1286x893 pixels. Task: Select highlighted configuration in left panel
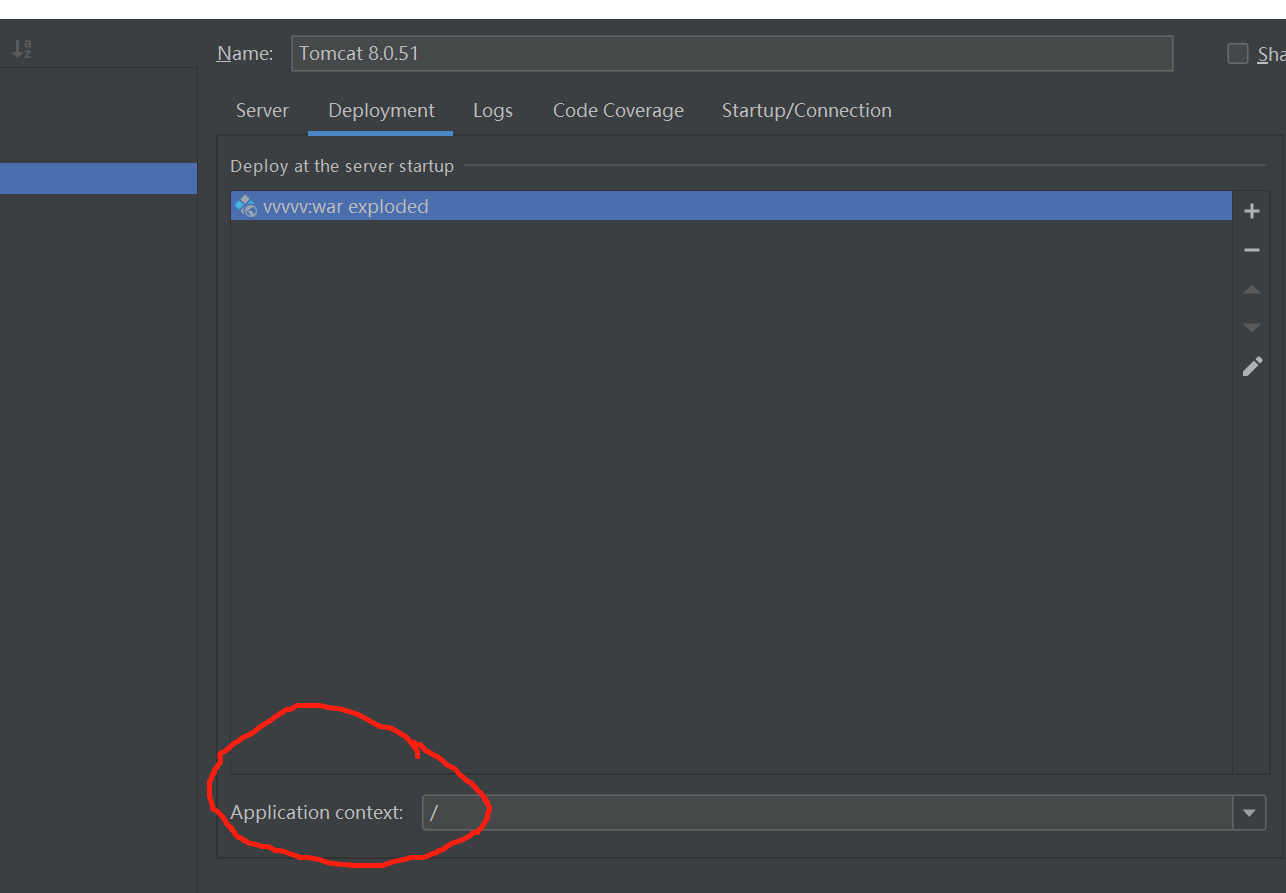click(x=98, y=178)
